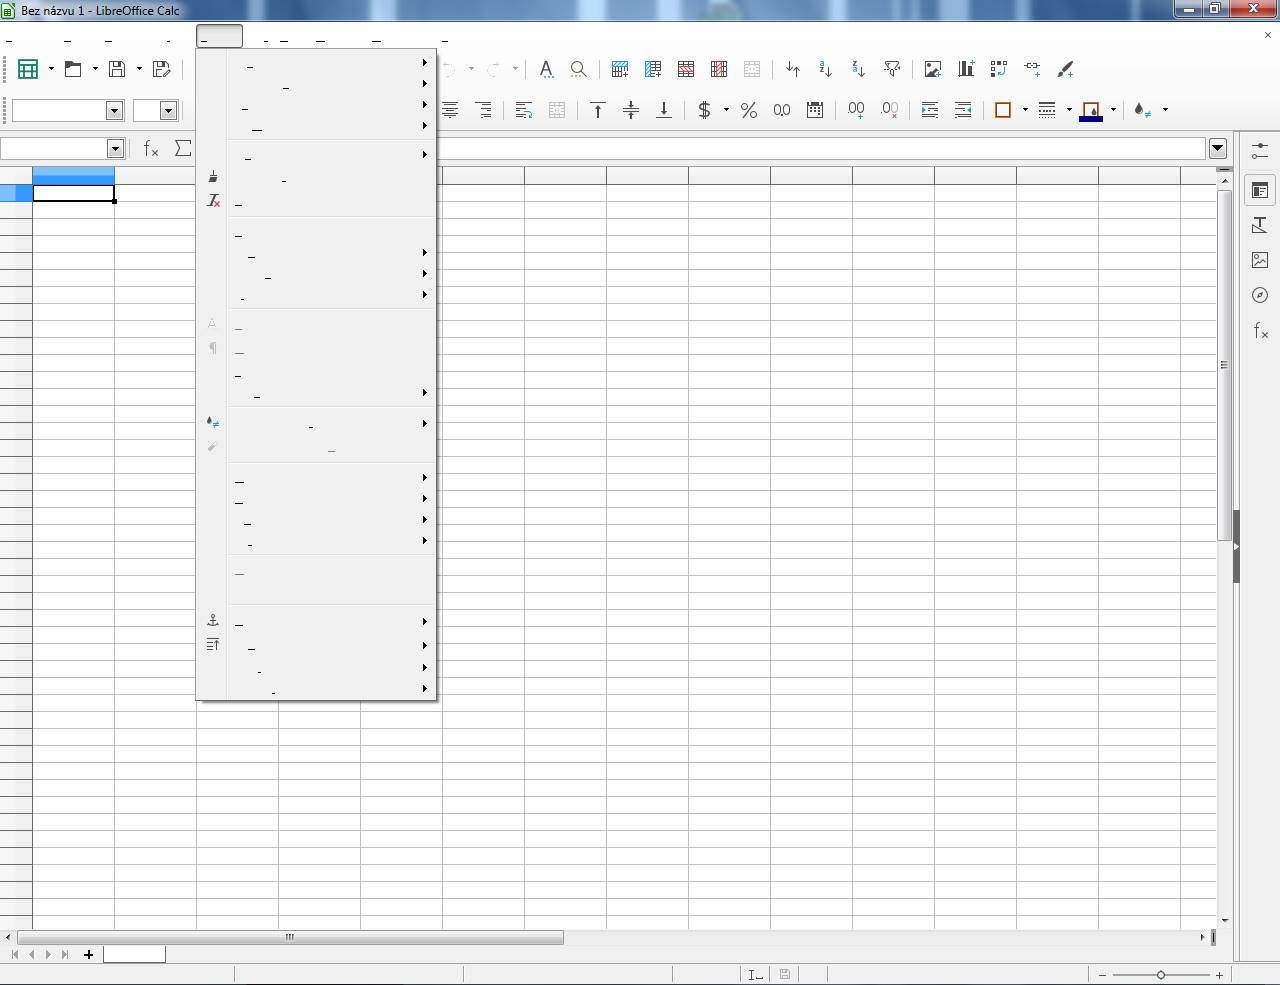Toggle the Merge and Center Cells icon
The width and height of the screenshot is (1280, 985).
pyautogui.click(x=557, y=110)
